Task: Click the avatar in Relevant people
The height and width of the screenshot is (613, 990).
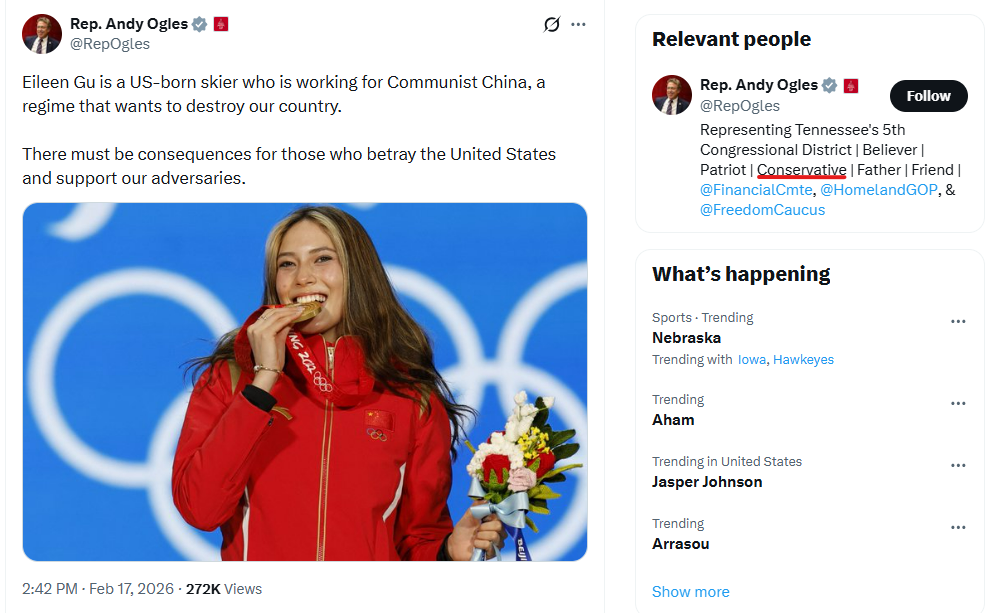Action: [672, 95]
